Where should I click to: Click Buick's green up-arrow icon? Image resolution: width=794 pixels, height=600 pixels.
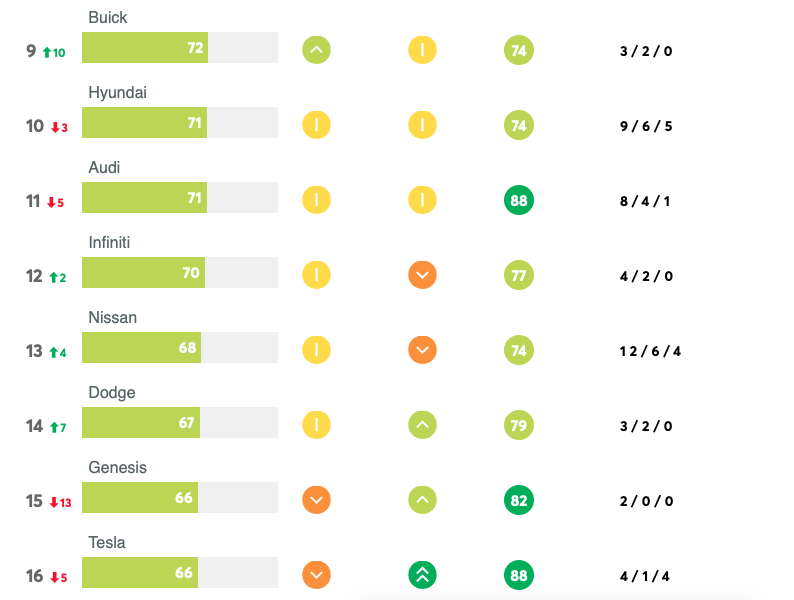click(x=316, y=50)
